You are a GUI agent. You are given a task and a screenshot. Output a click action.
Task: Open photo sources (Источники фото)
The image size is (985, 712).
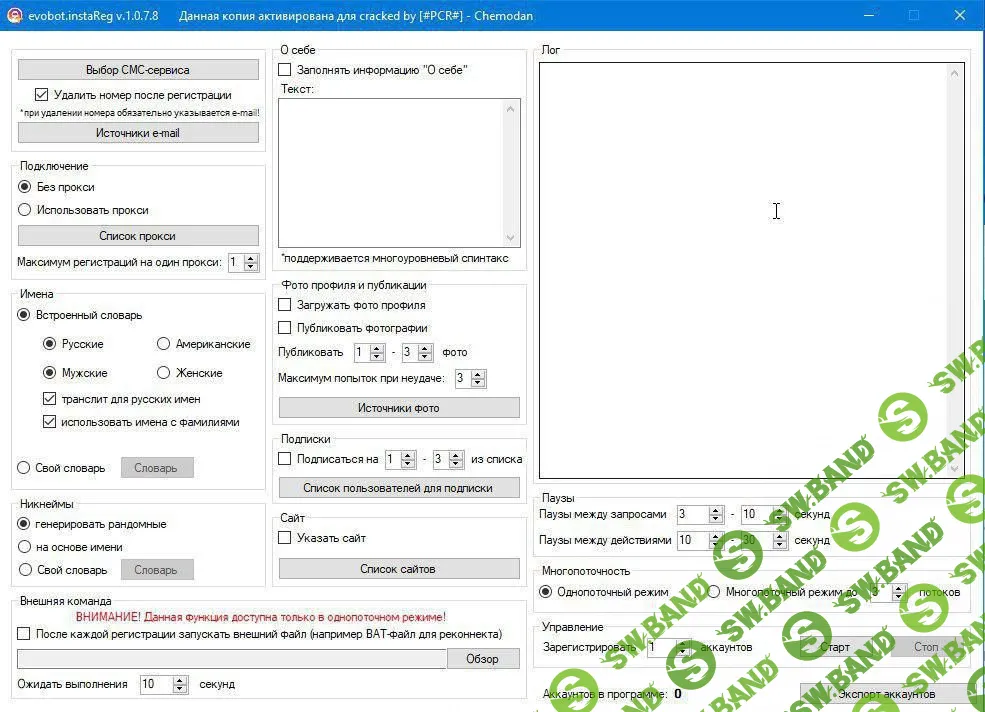pos(399,408)
